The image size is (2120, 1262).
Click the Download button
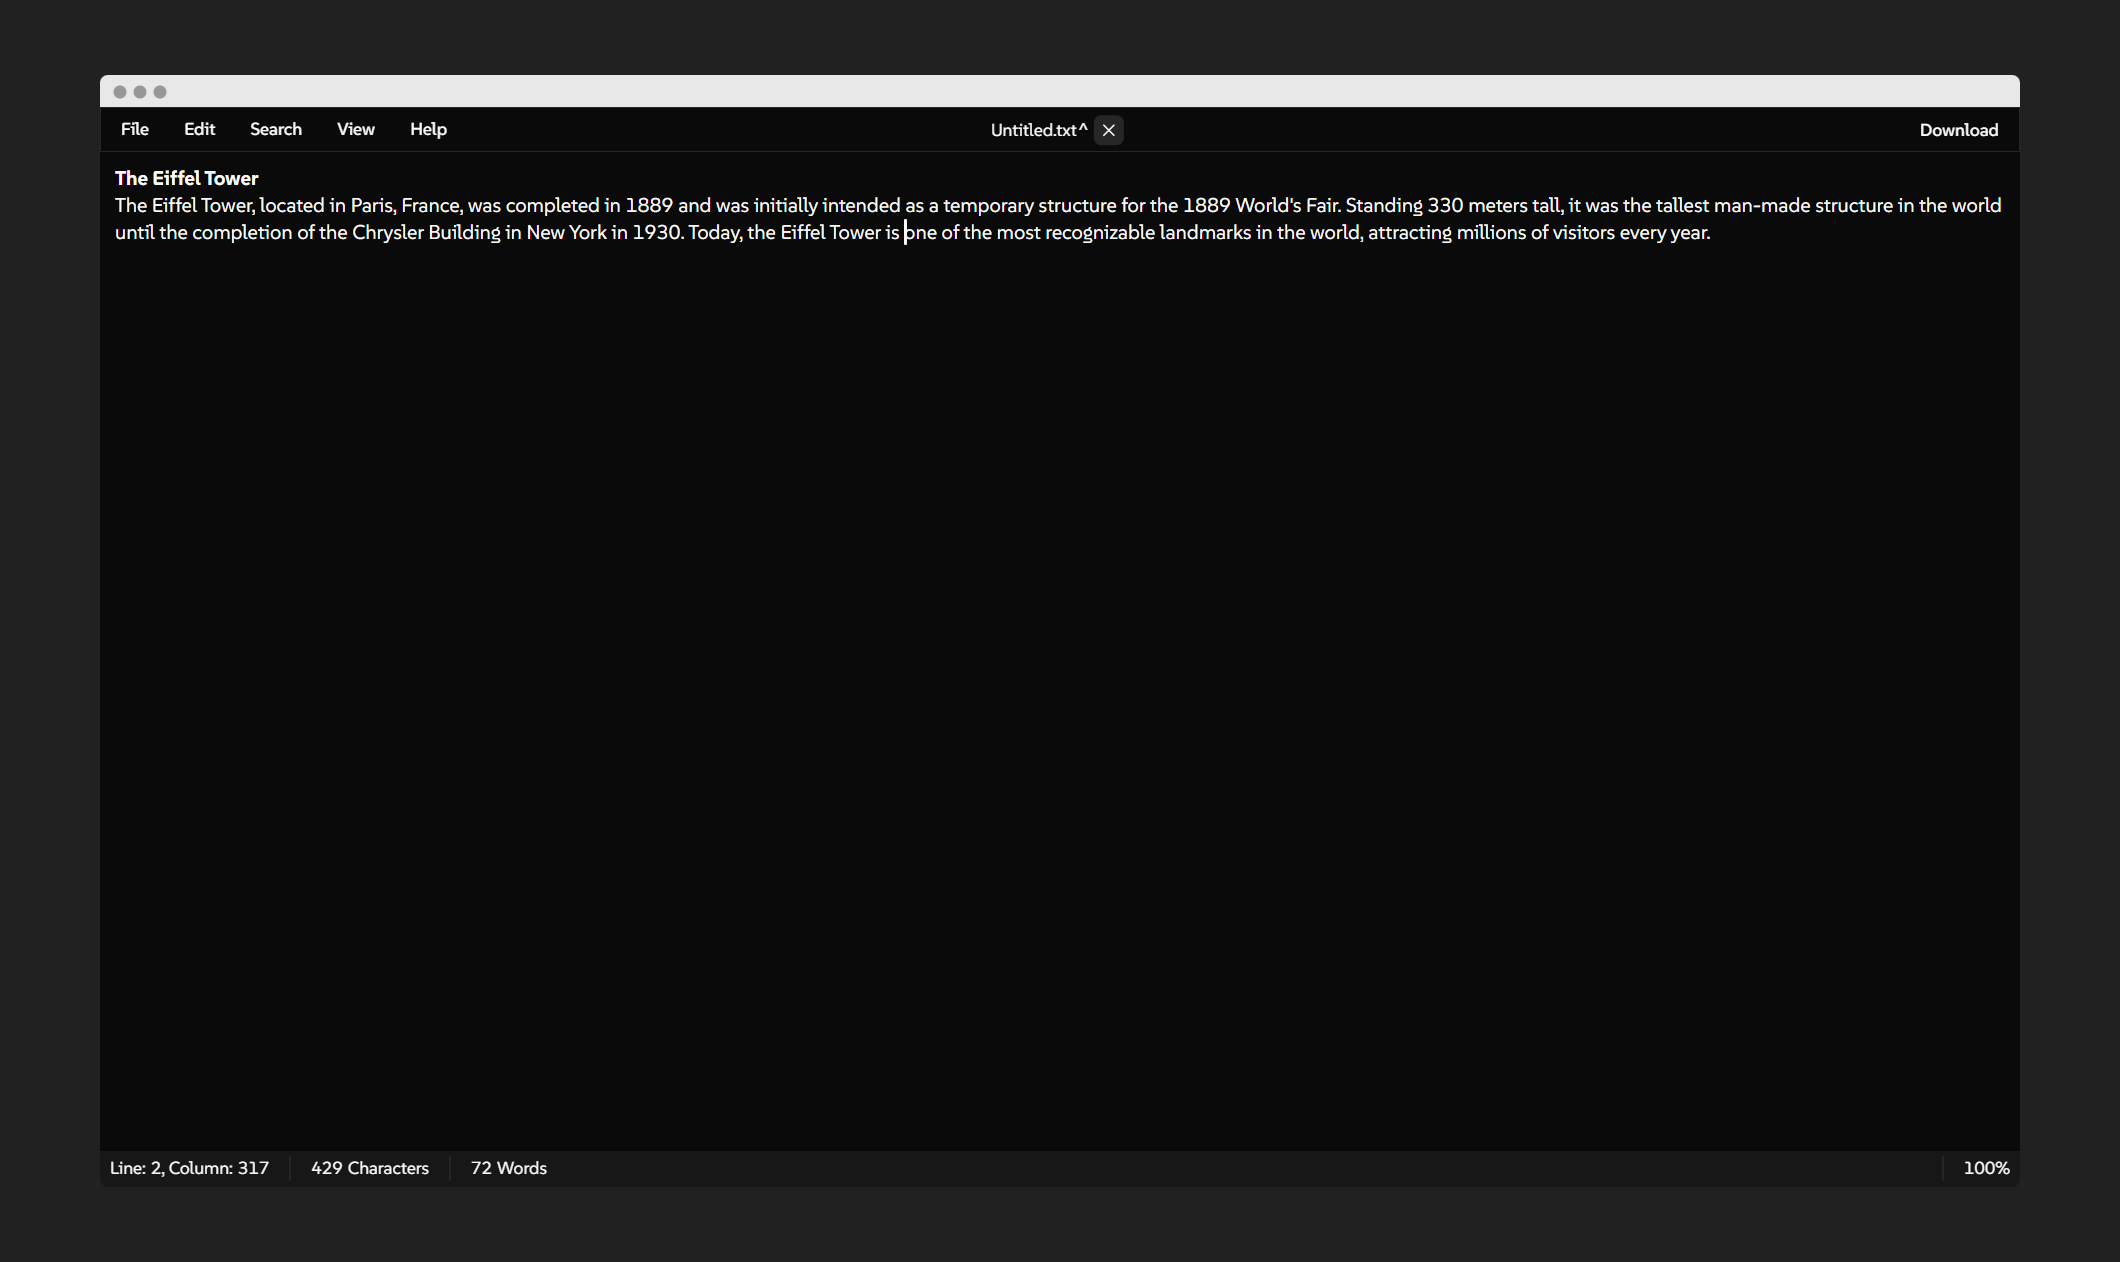pyautogui.click(x=1958, y=129)
